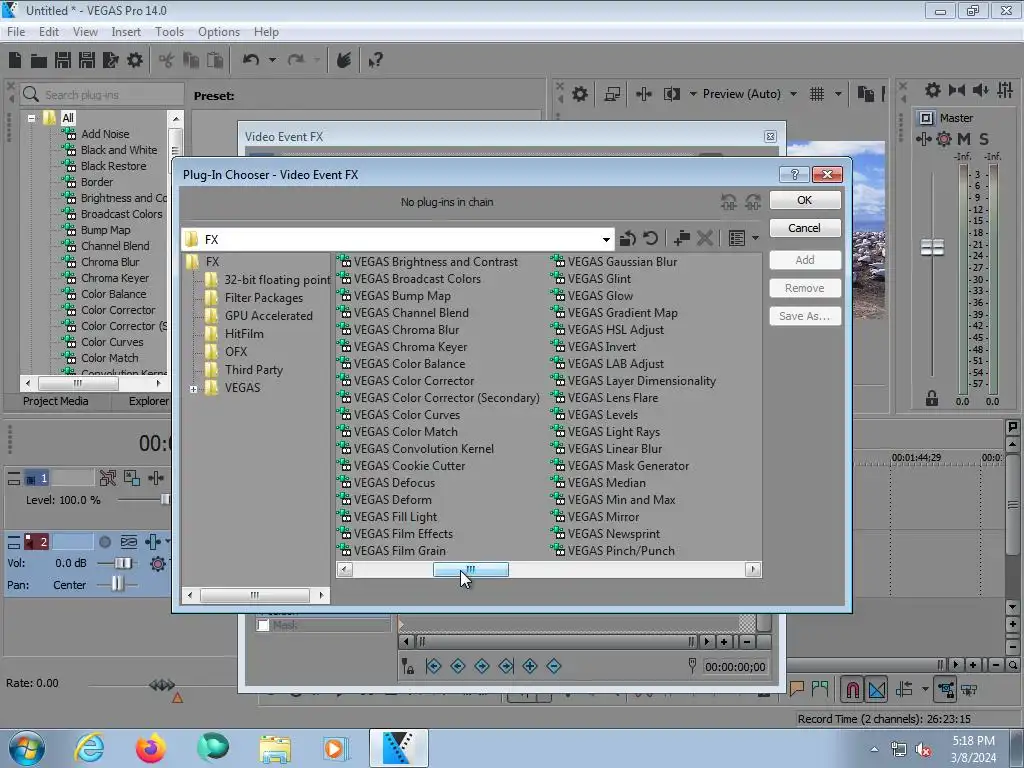Click the Cut scissors icon
The height and width of the screenshot is (768, 1024).
click(167, 61)
